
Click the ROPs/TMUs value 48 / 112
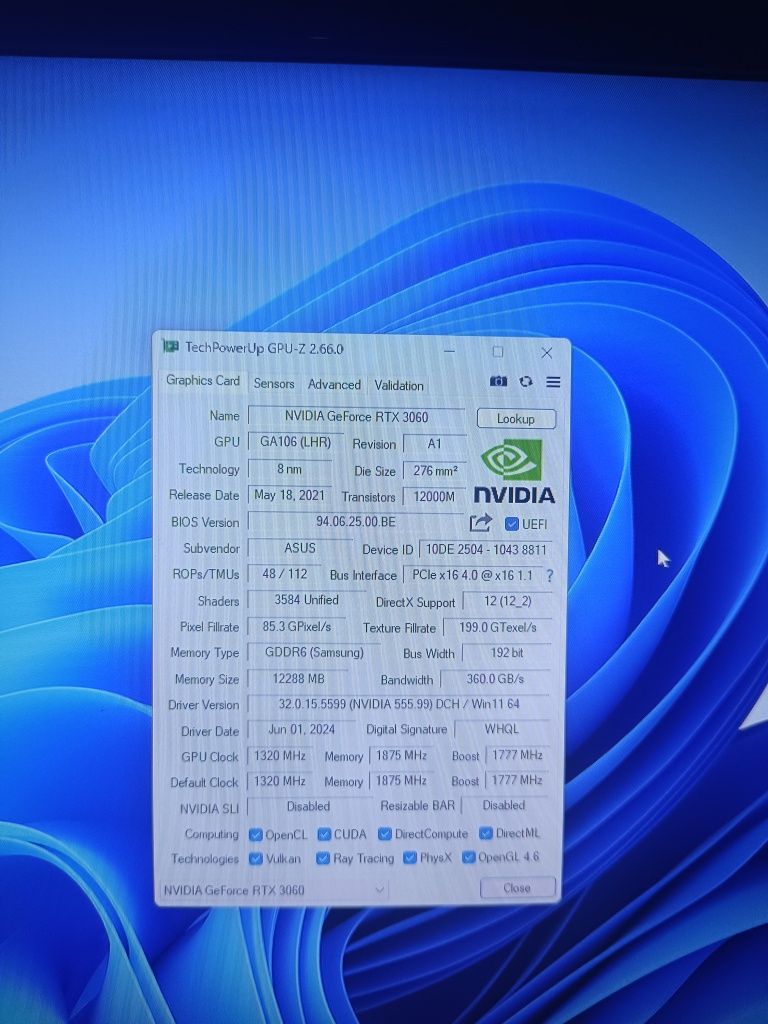(x=284, y=574)
